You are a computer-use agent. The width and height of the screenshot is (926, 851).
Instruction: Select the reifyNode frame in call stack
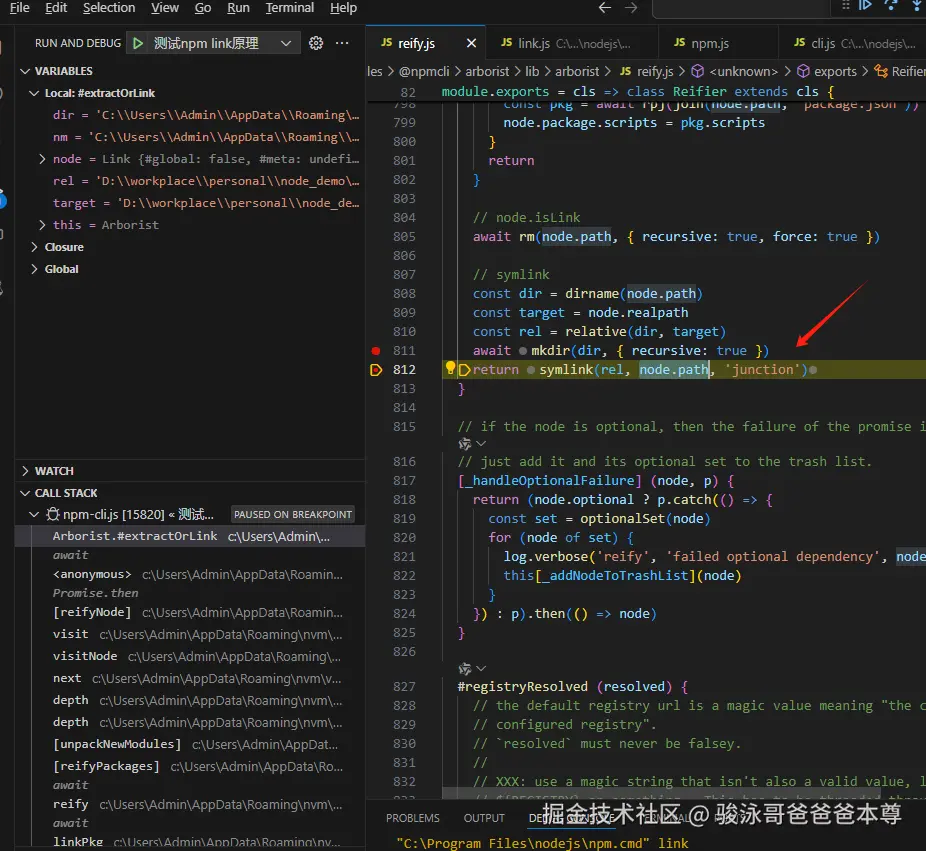coord(92,612)
